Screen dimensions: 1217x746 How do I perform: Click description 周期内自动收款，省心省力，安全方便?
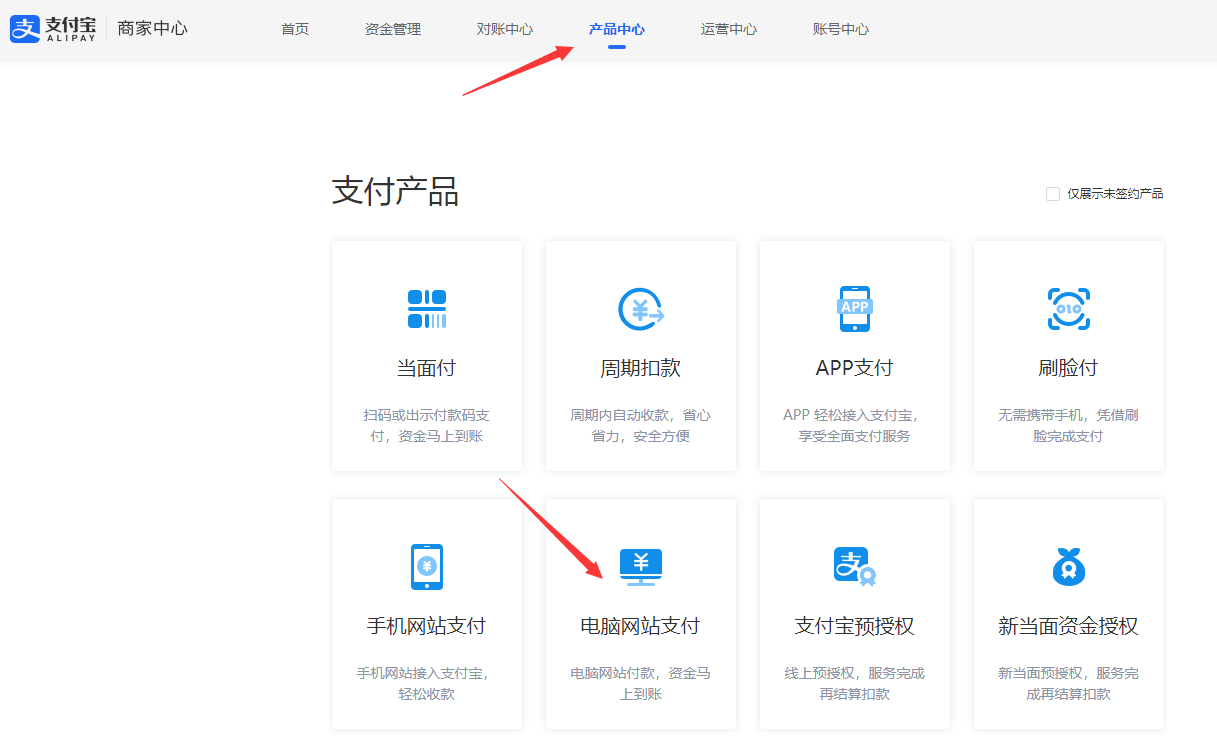641,425
